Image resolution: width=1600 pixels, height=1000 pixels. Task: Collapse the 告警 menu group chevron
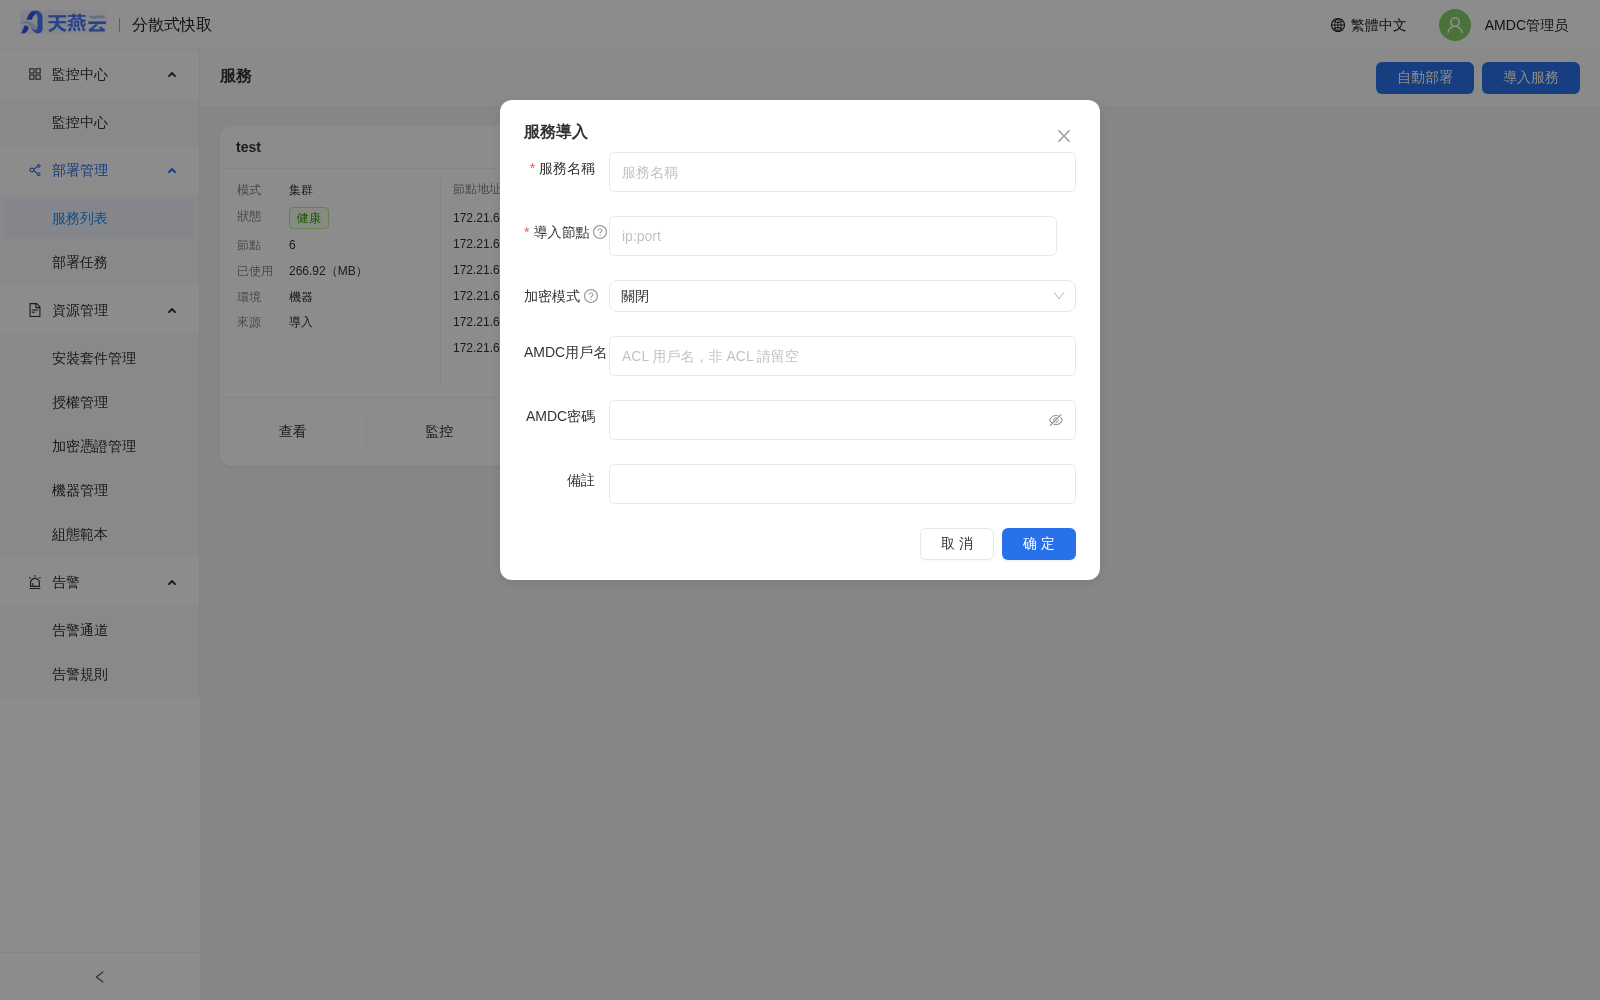coord(172,583)
